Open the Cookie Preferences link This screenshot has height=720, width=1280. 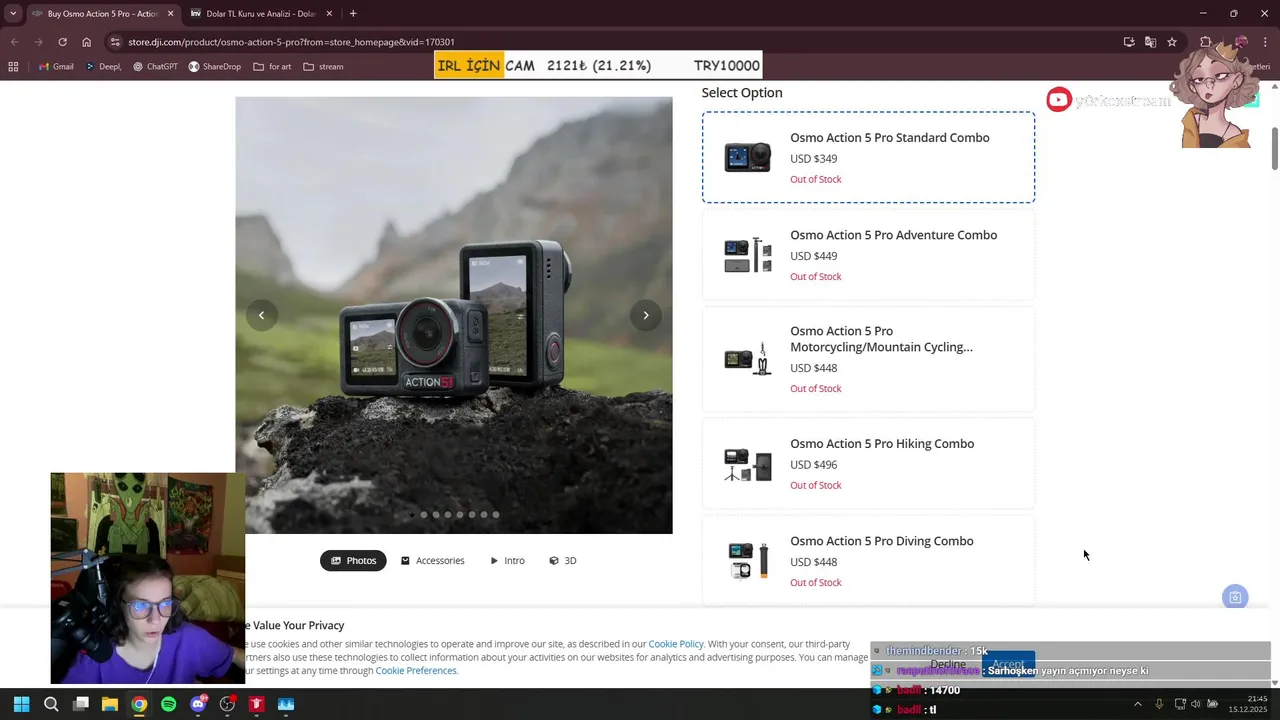(416, 670)
